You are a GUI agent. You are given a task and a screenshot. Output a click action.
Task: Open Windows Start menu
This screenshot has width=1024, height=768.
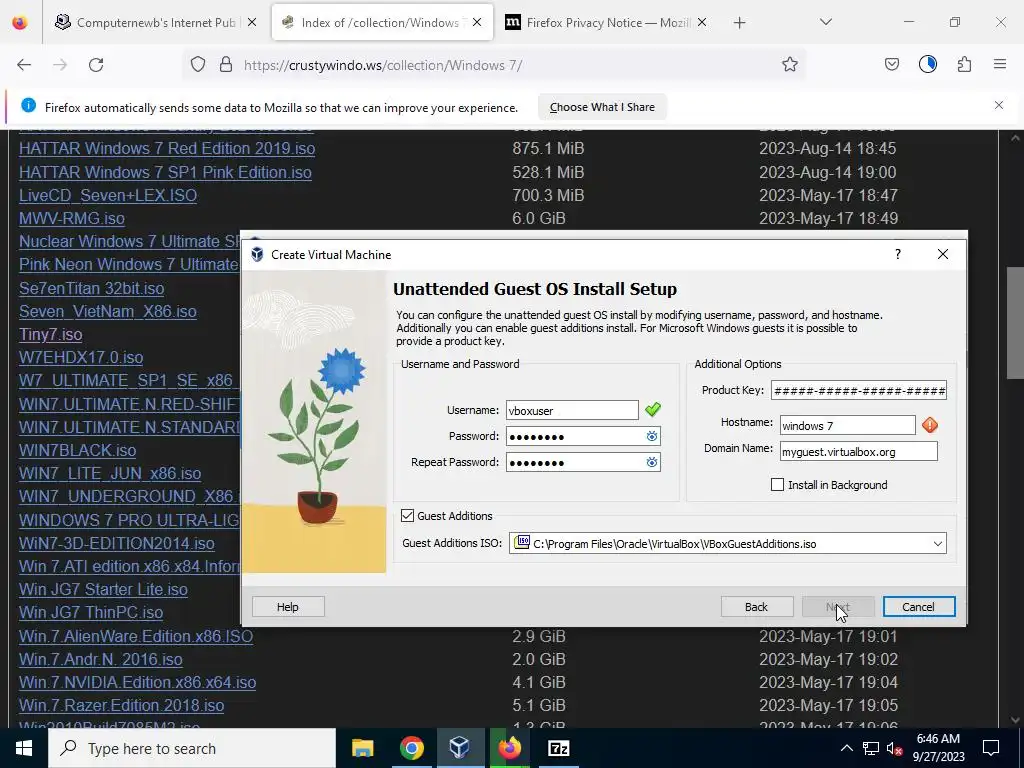pos(24,748)
